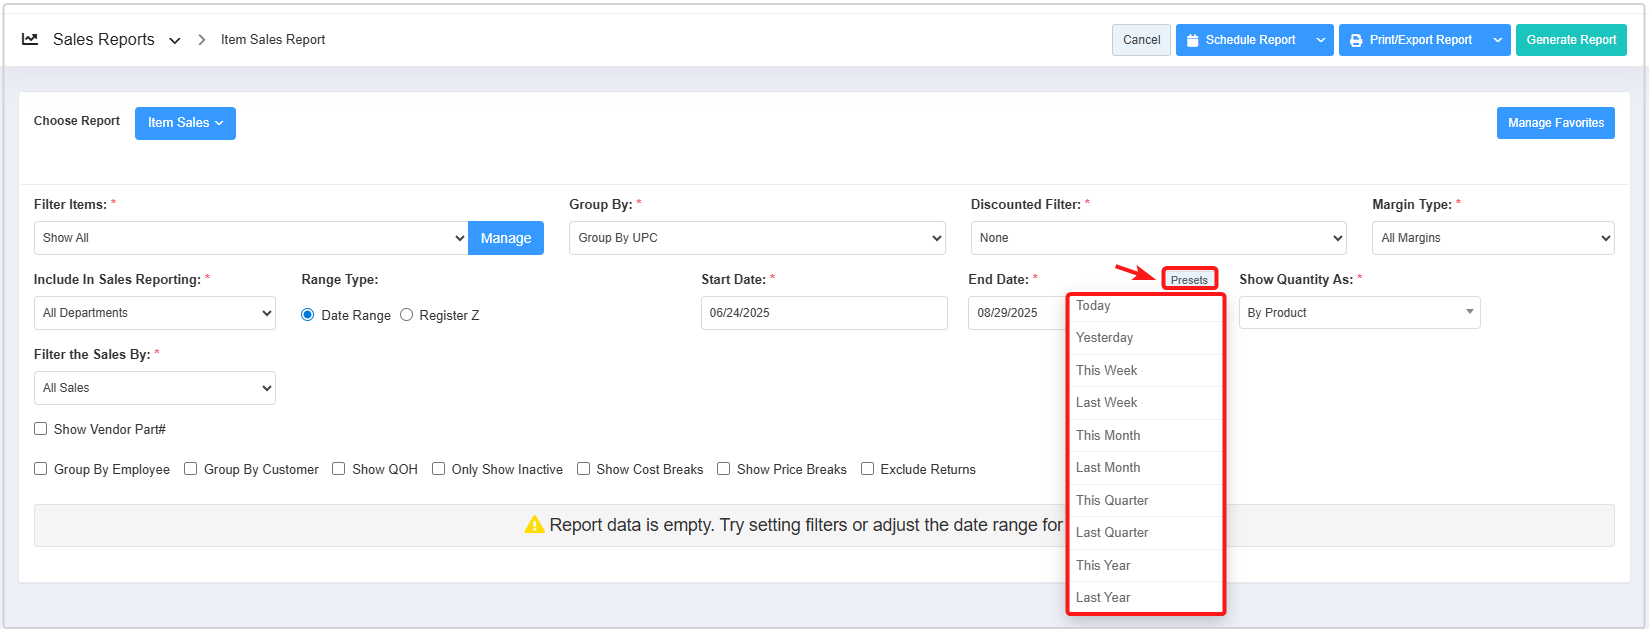Open the Schedule Report dropdown arrow
Image resolution: width=1649 pixels, height=629 pixels.
[x=1320, y=40]
